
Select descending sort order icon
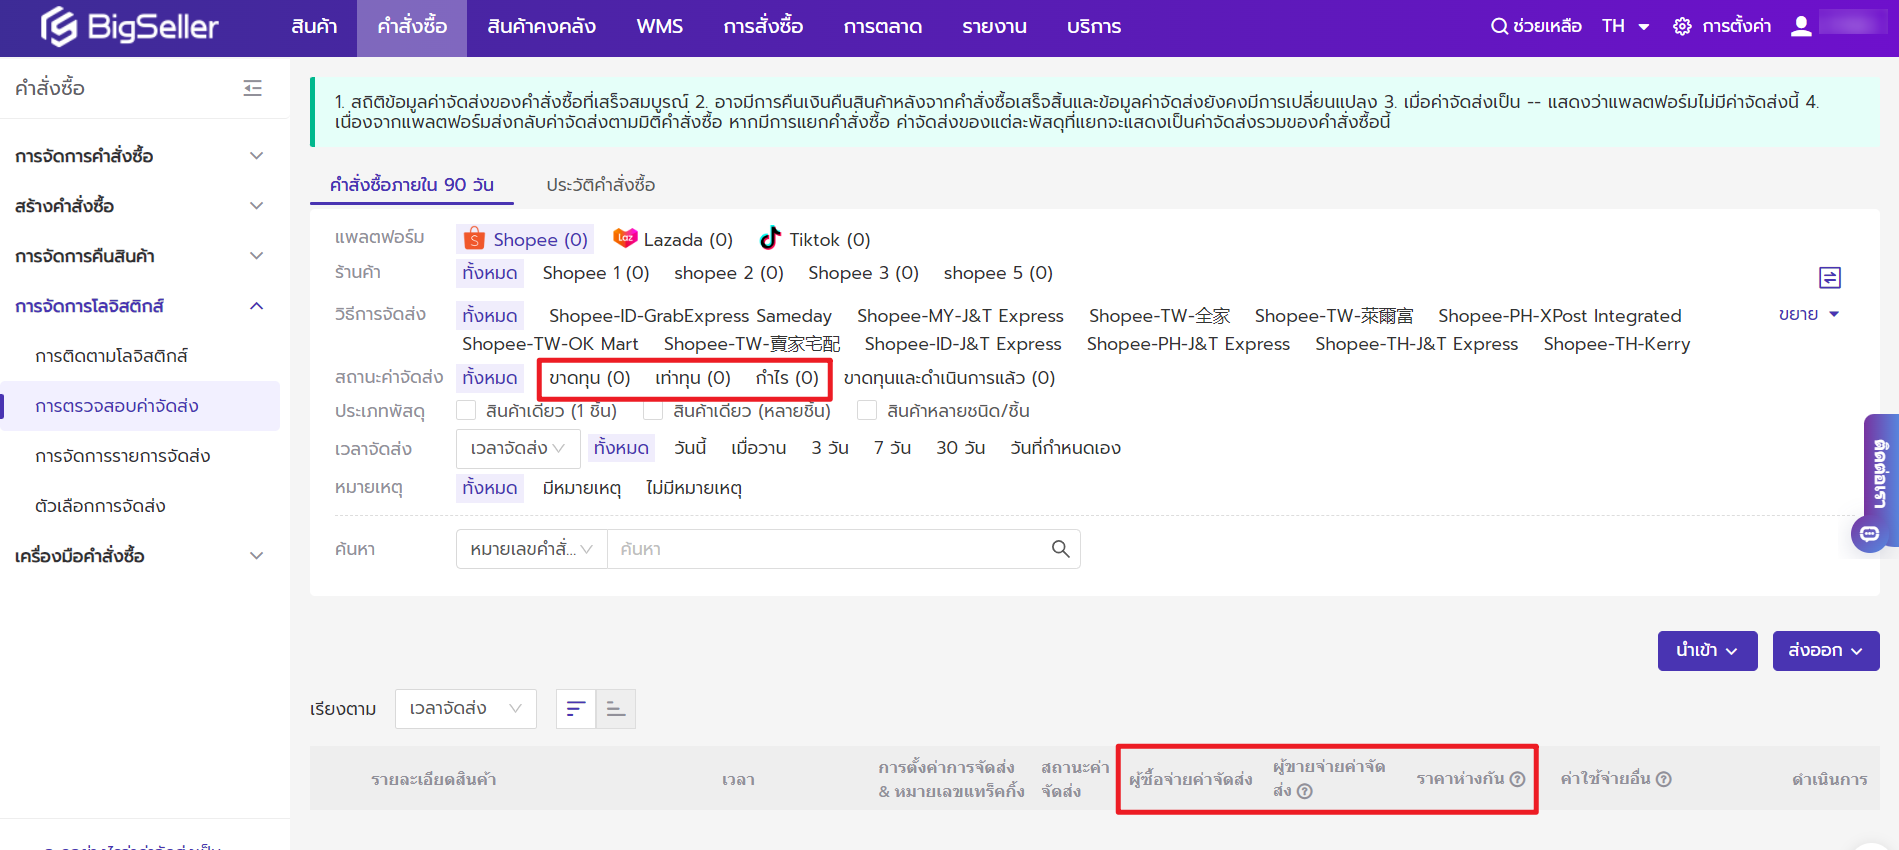575,709
